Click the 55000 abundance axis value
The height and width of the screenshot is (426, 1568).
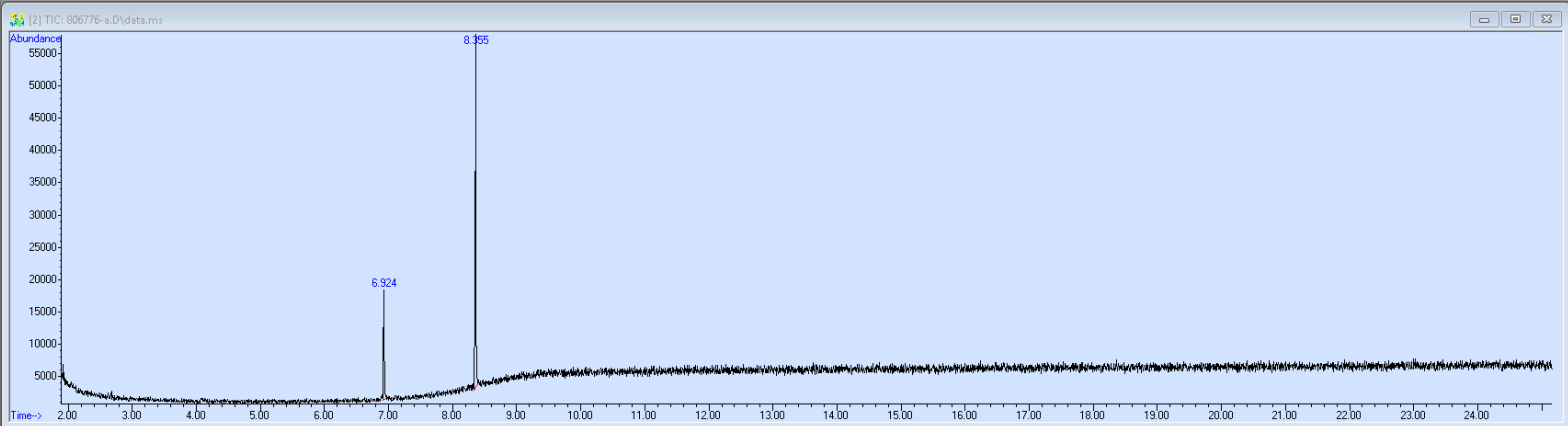tap(44, 53)
